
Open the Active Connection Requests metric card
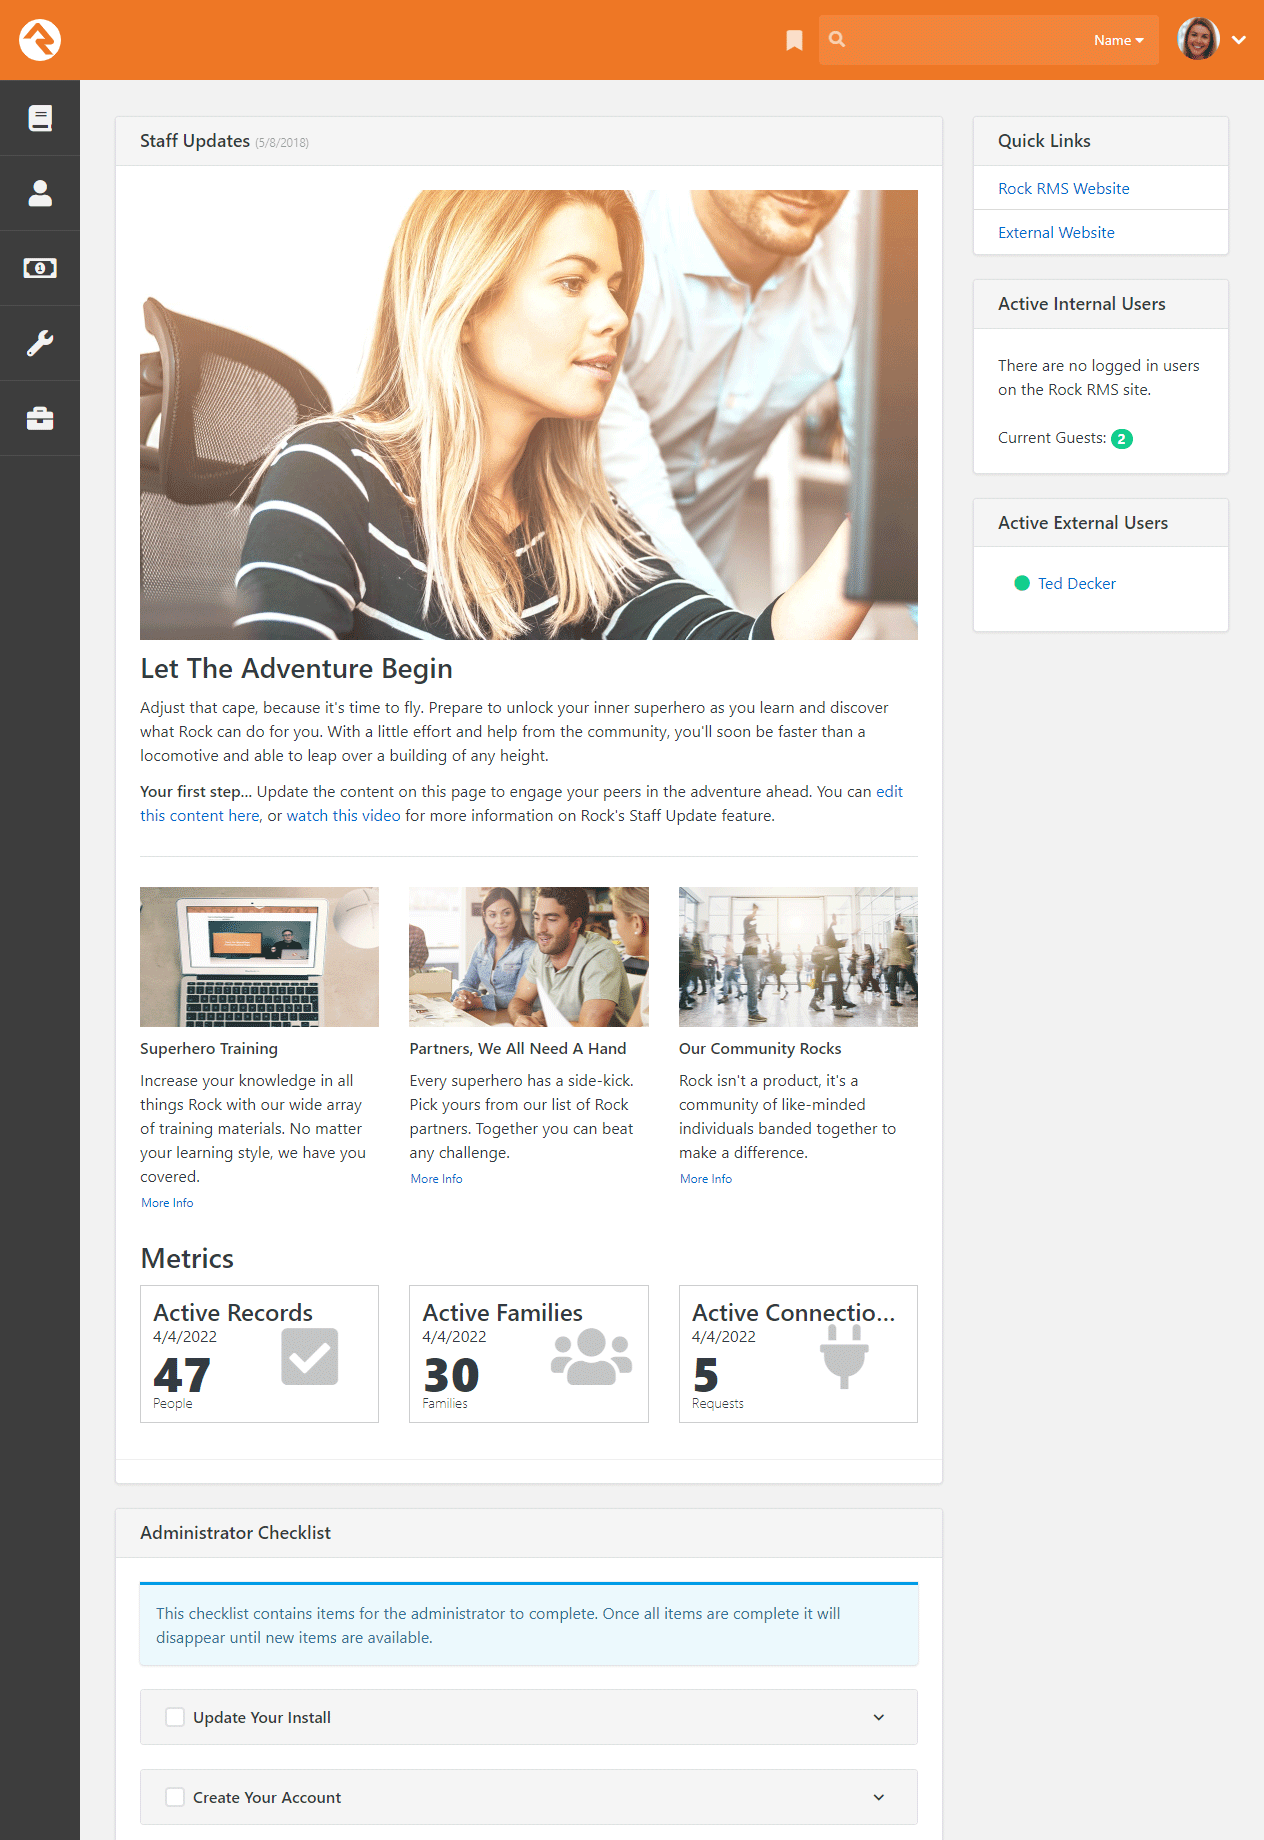[x=798, y=1354]
